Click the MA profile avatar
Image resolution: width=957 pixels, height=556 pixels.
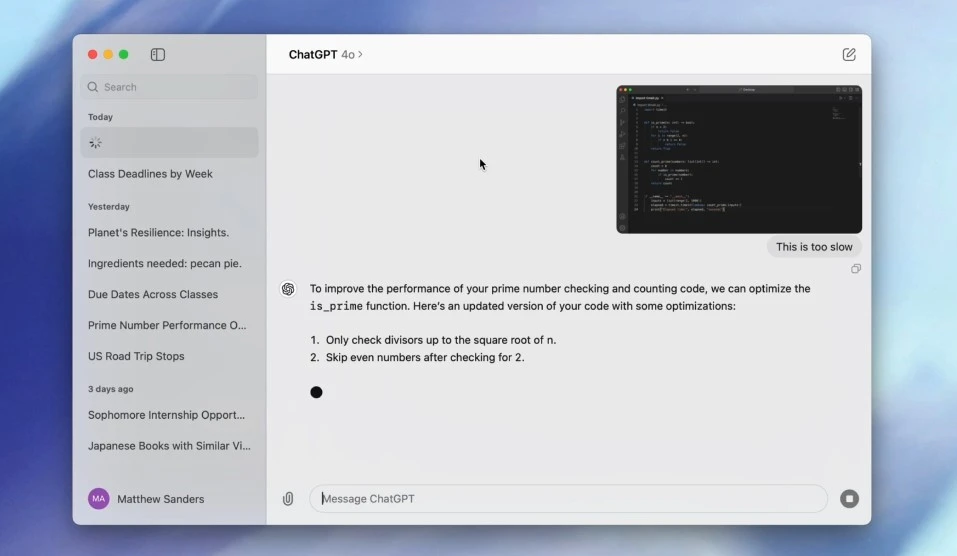(98, 499)
